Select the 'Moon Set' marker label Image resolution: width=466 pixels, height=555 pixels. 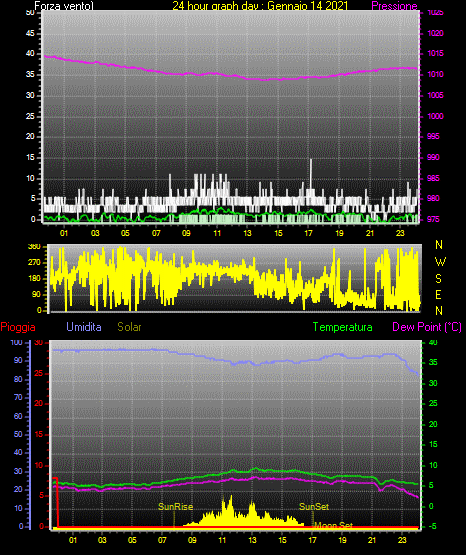click(x=334, y=525)
